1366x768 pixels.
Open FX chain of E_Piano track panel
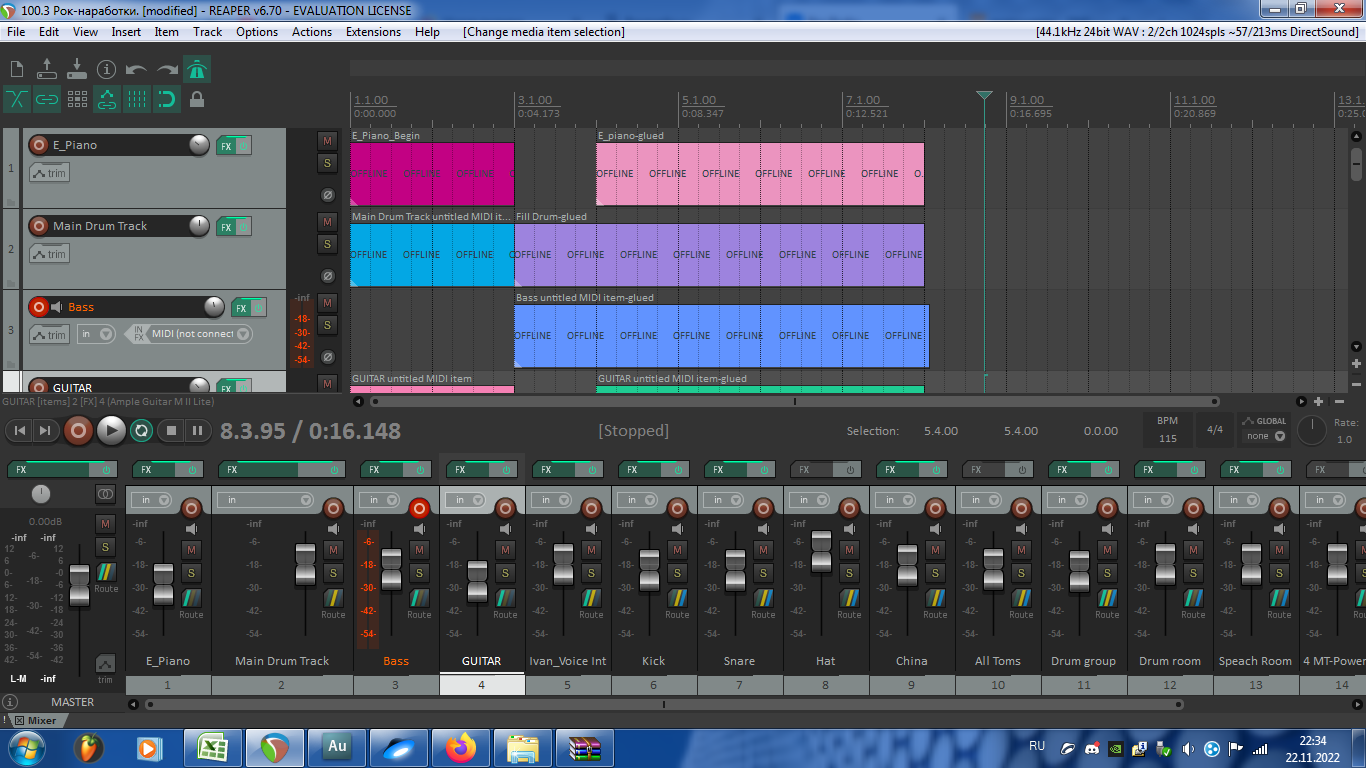226,146
